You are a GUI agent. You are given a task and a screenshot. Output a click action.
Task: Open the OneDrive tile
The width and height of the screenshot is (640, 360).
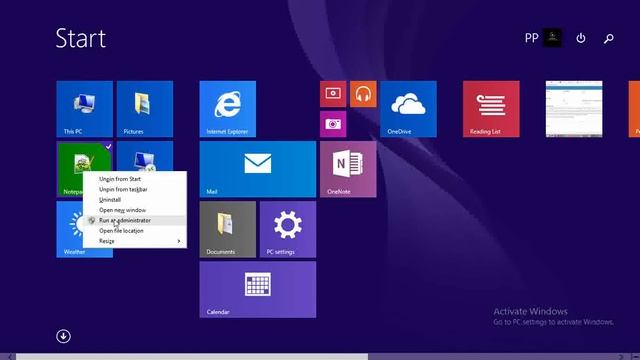[x=409, y=109]
